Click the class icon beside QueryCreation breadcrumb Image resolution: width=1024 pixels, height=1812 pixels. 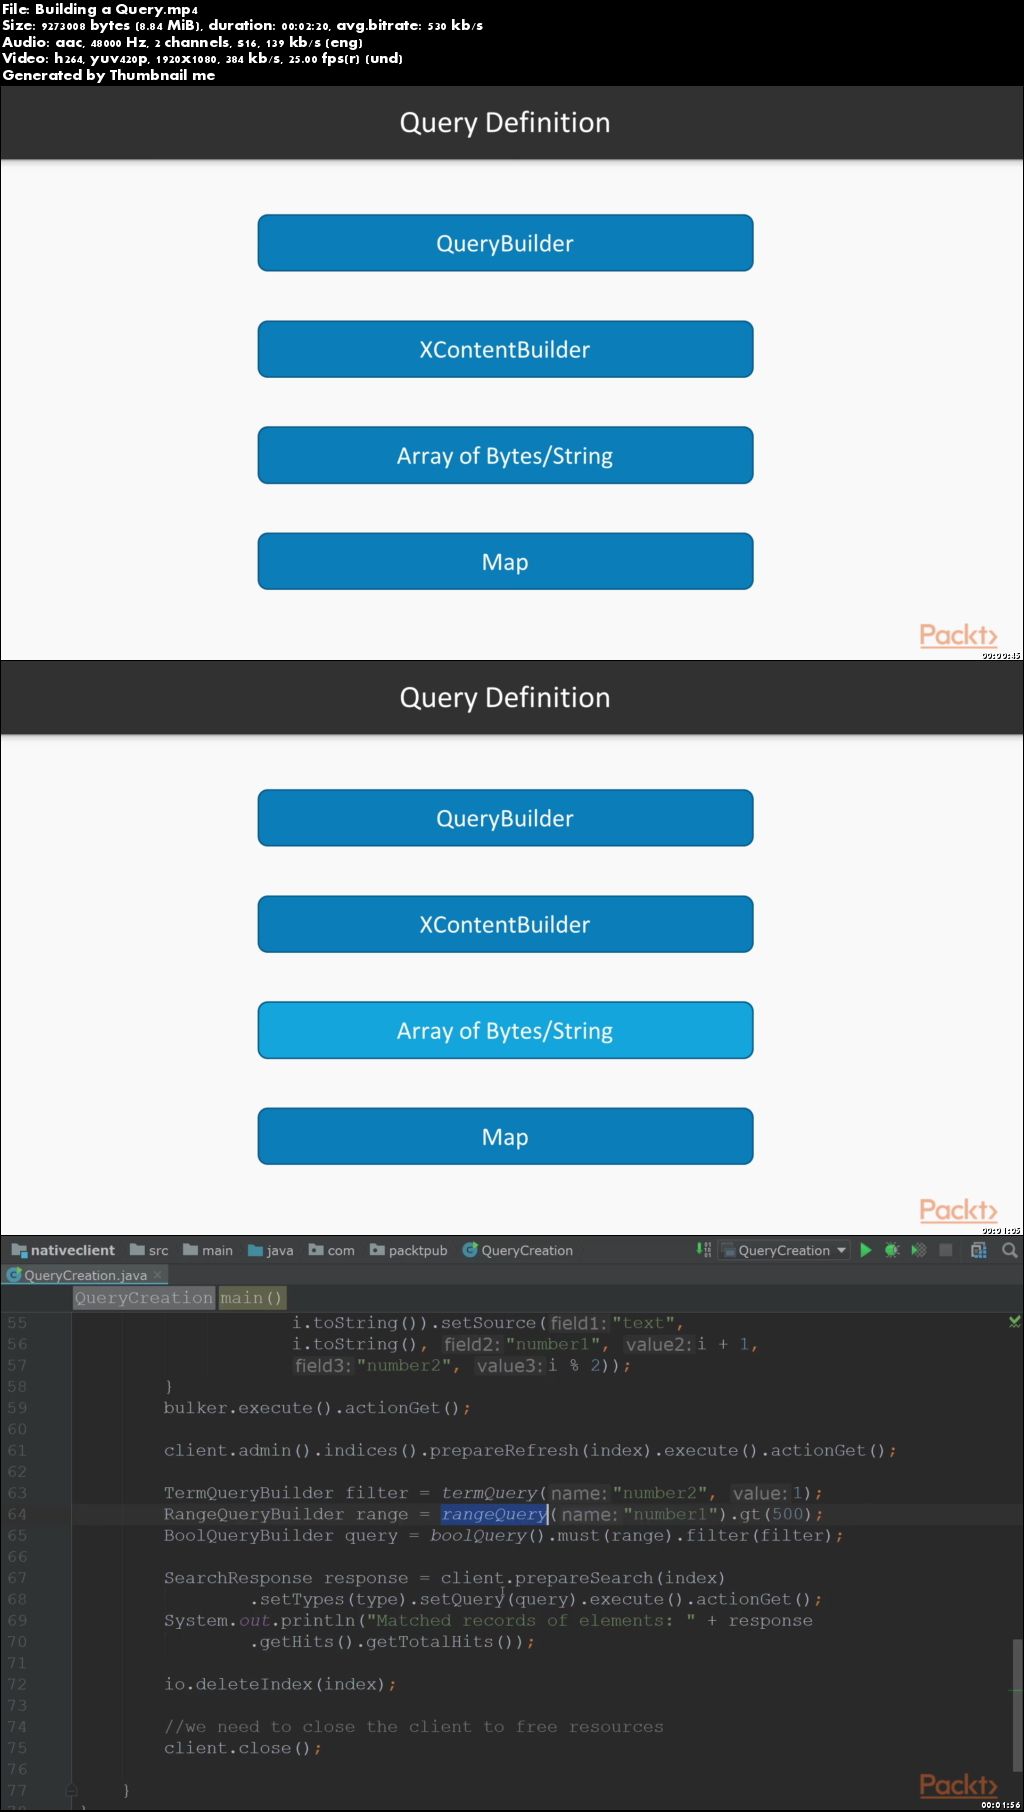pos(469,1250)
